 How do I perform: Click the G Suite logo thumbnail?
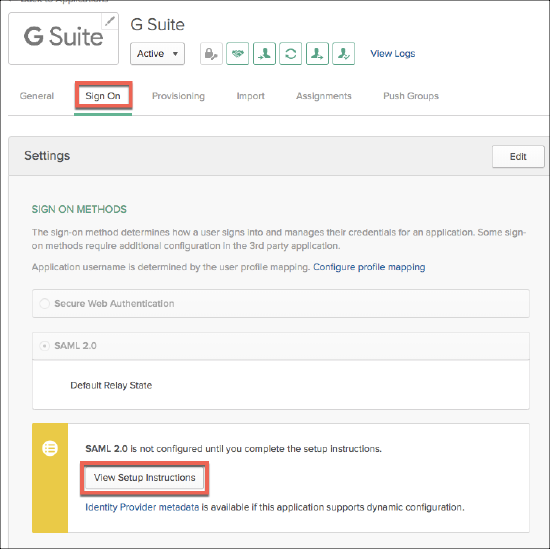pos(63,39)
